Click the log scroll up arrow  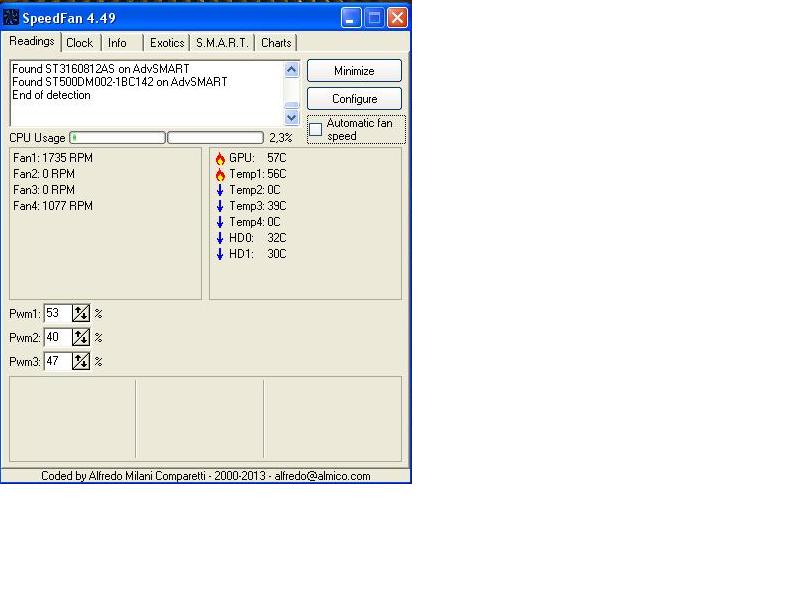[291, 69]
